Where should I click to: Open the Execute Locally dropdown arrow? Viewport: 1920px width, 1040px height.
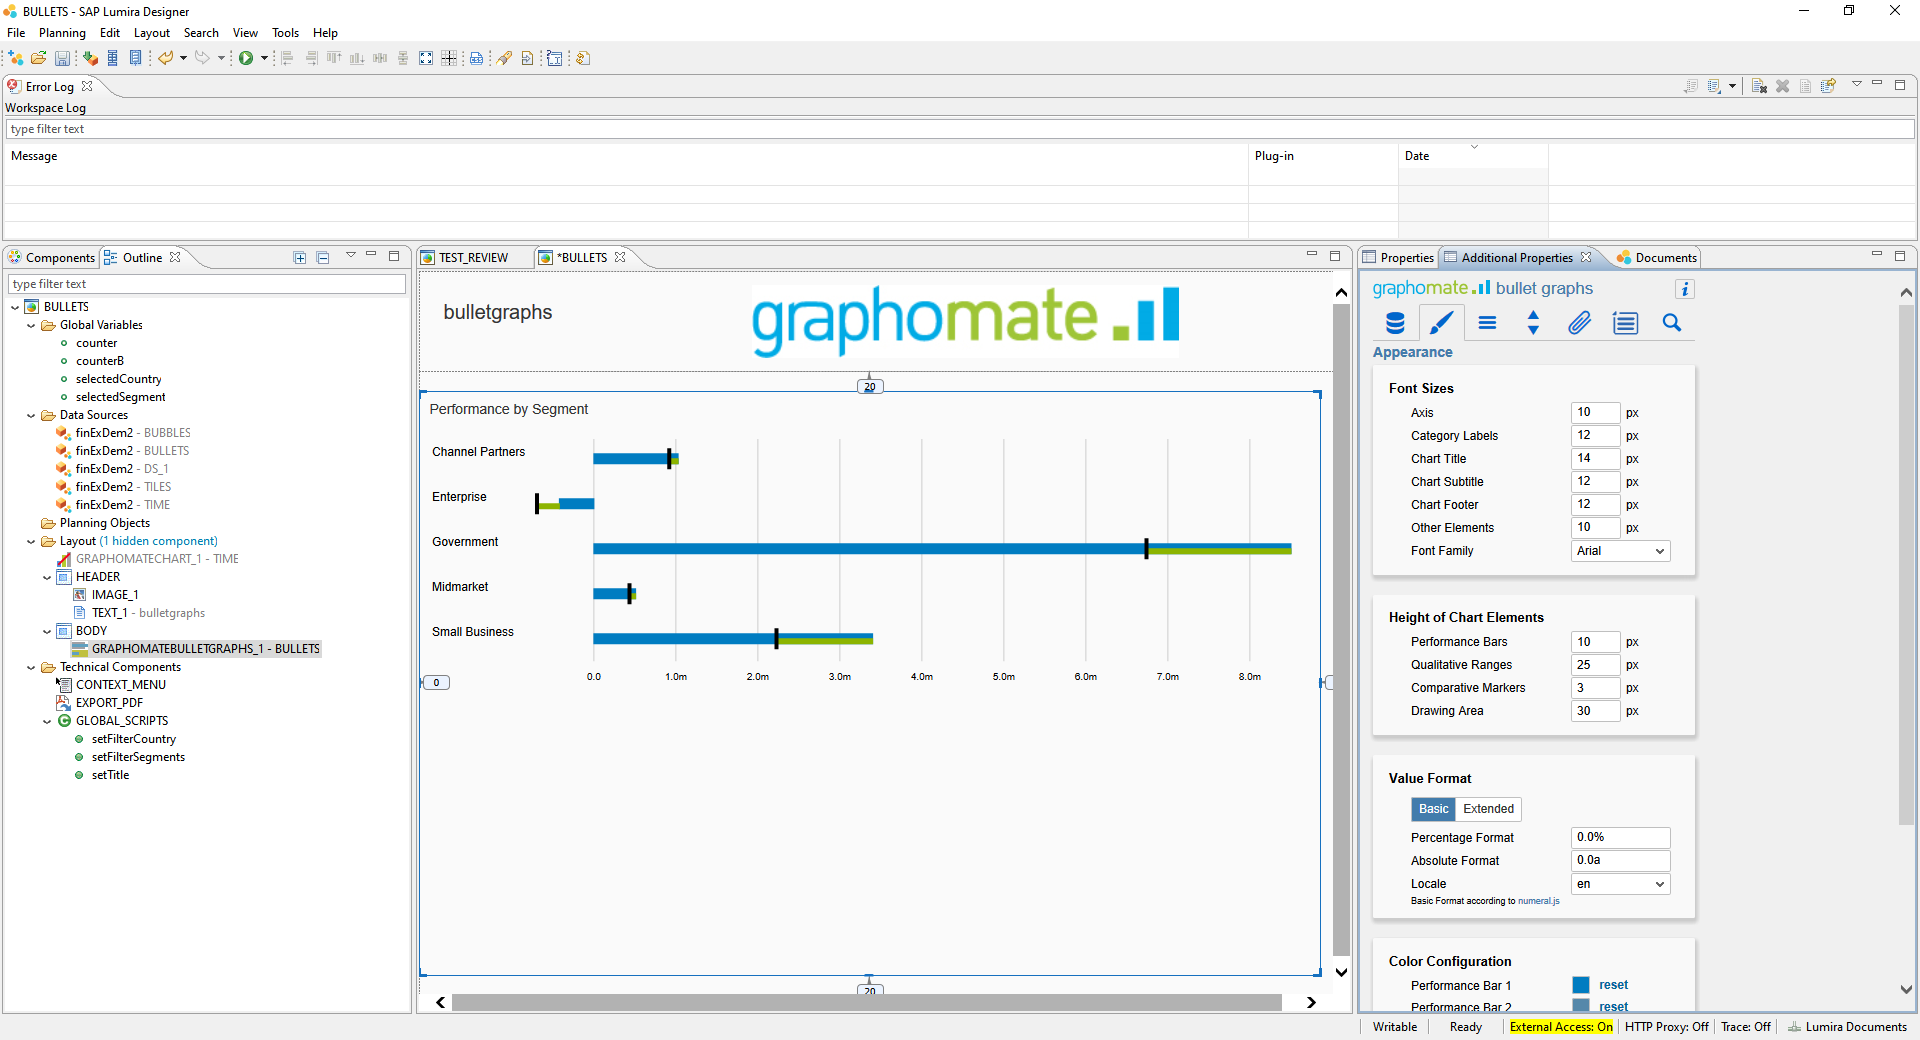(264, 58)
